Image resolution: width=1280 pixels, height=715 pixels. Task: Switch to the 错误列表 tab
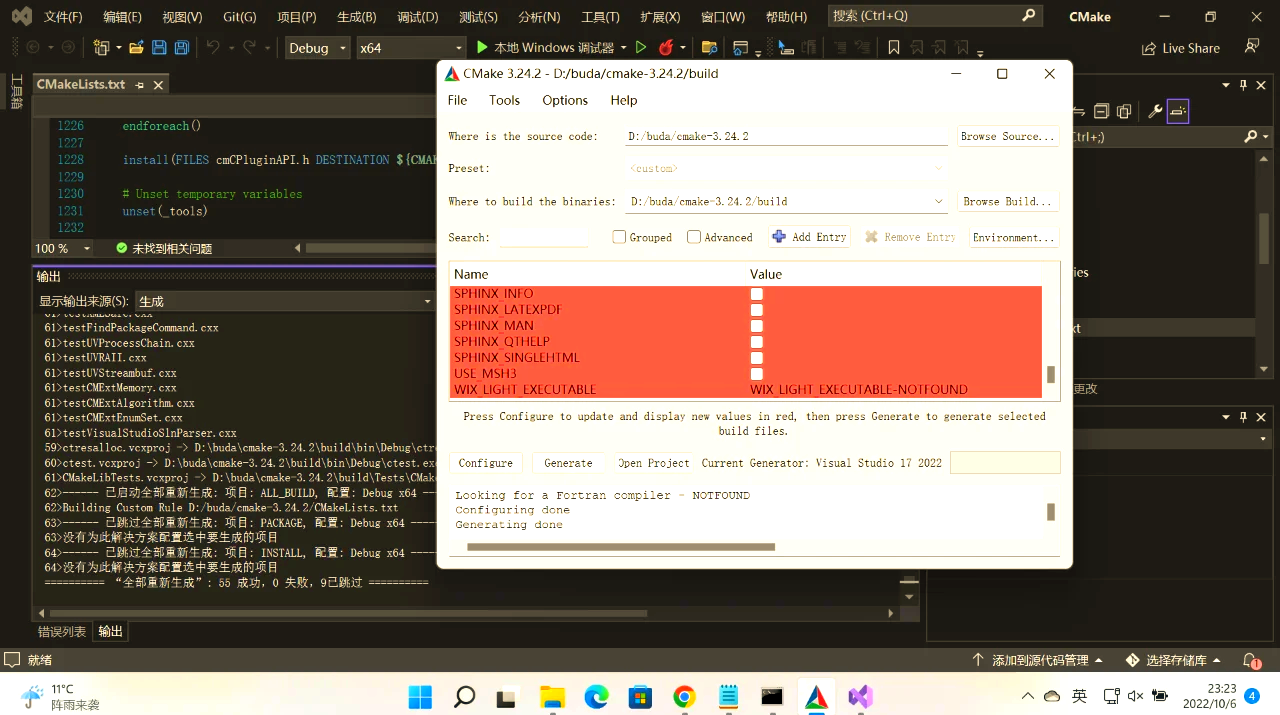pos(62,631)
